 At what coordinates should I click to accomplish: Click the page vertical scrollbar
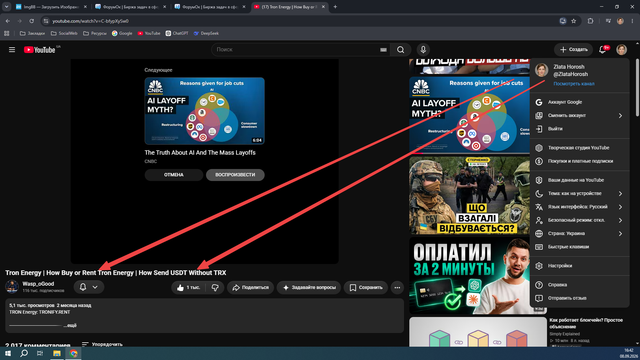click(x=638, y=88)
